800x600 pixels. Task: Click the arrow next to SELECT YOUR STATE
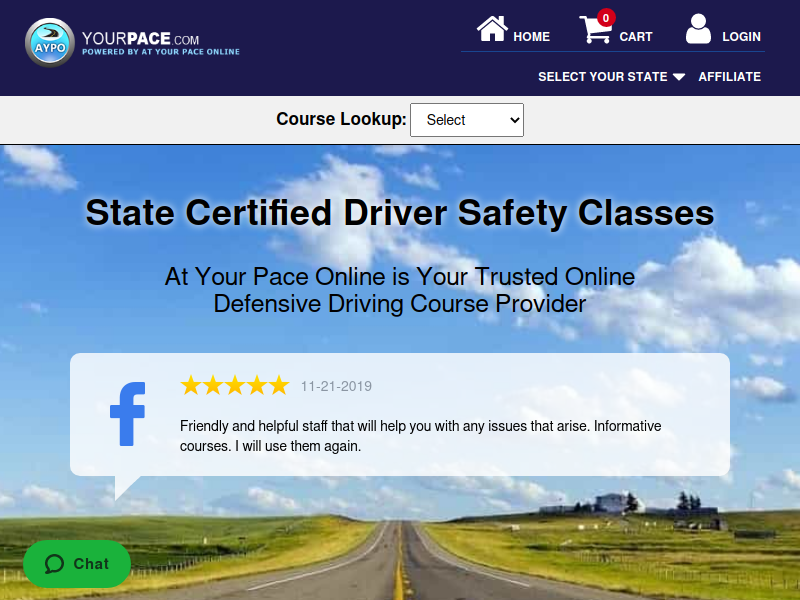(679, 77)
